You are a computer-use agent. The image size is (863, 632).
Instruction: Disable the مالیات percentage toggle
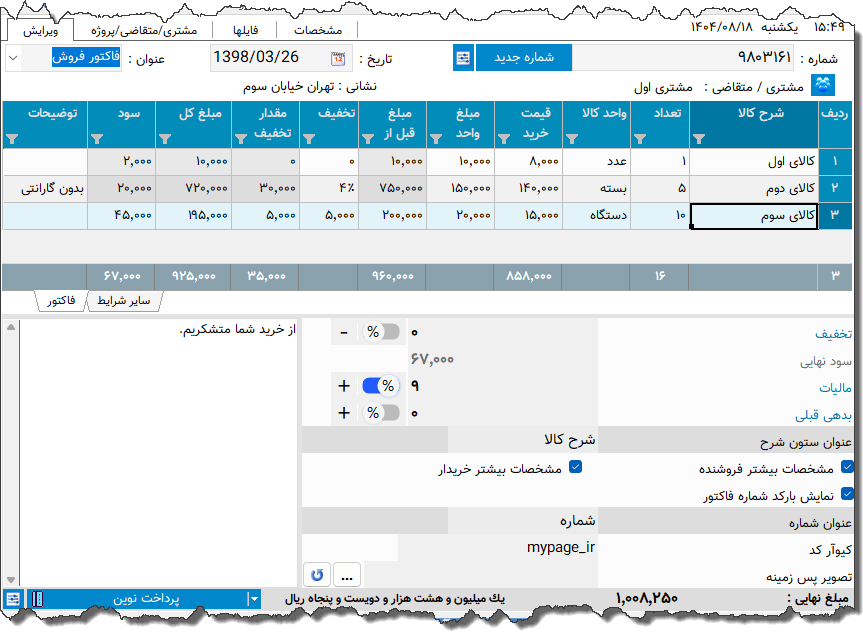coord(380,384)
